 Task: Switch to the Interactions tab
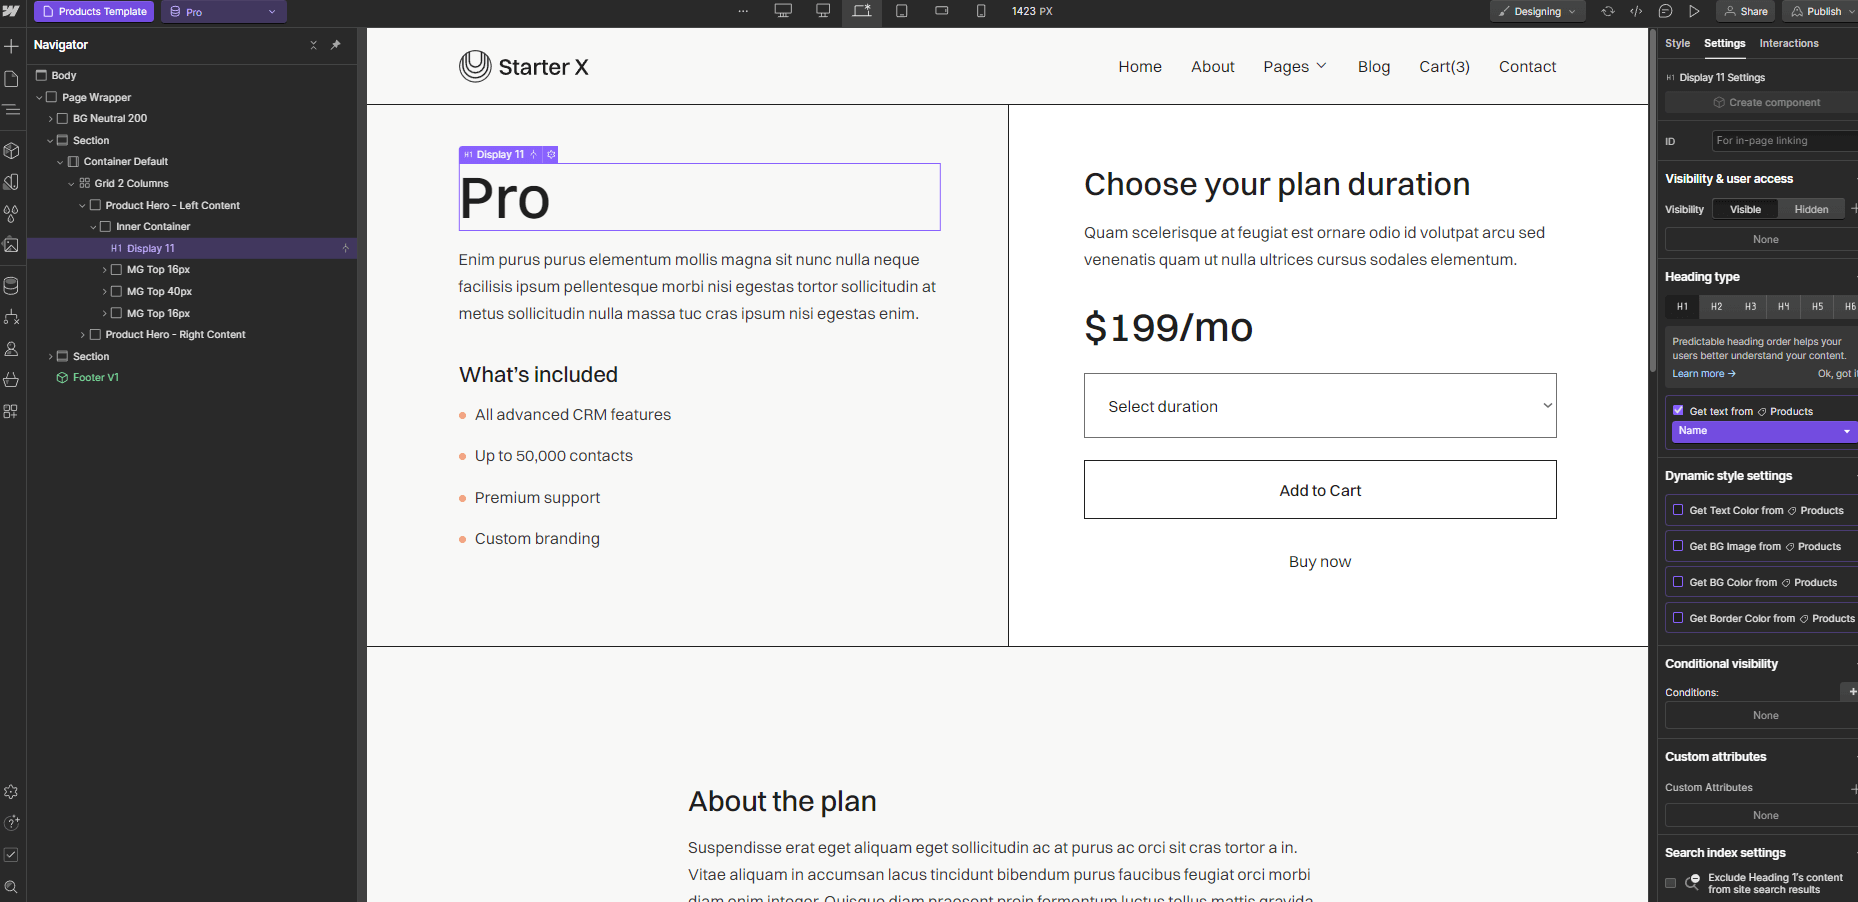coord(1789,43)
